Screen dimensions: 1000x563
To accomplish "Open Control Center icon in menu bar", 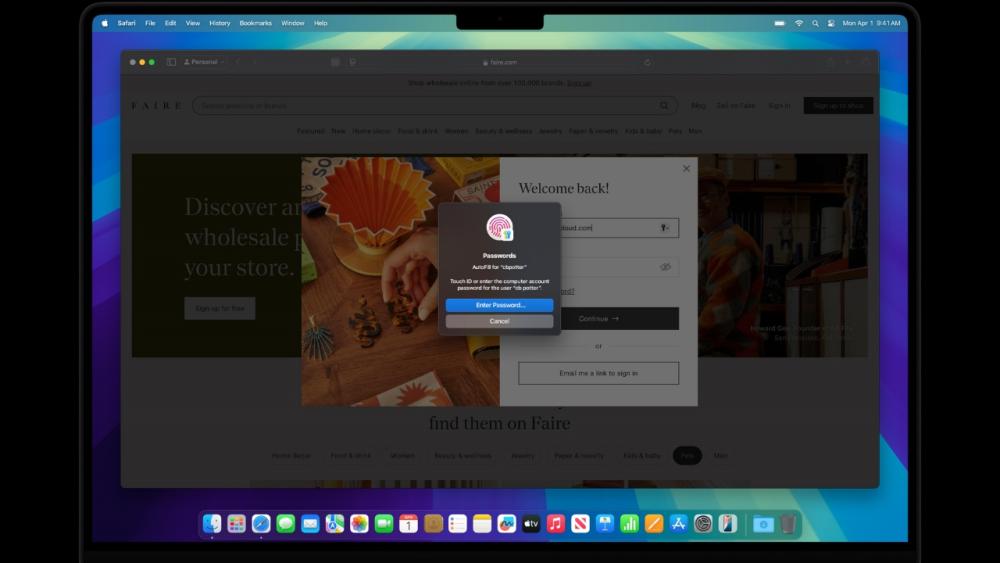I will point(831,23).
